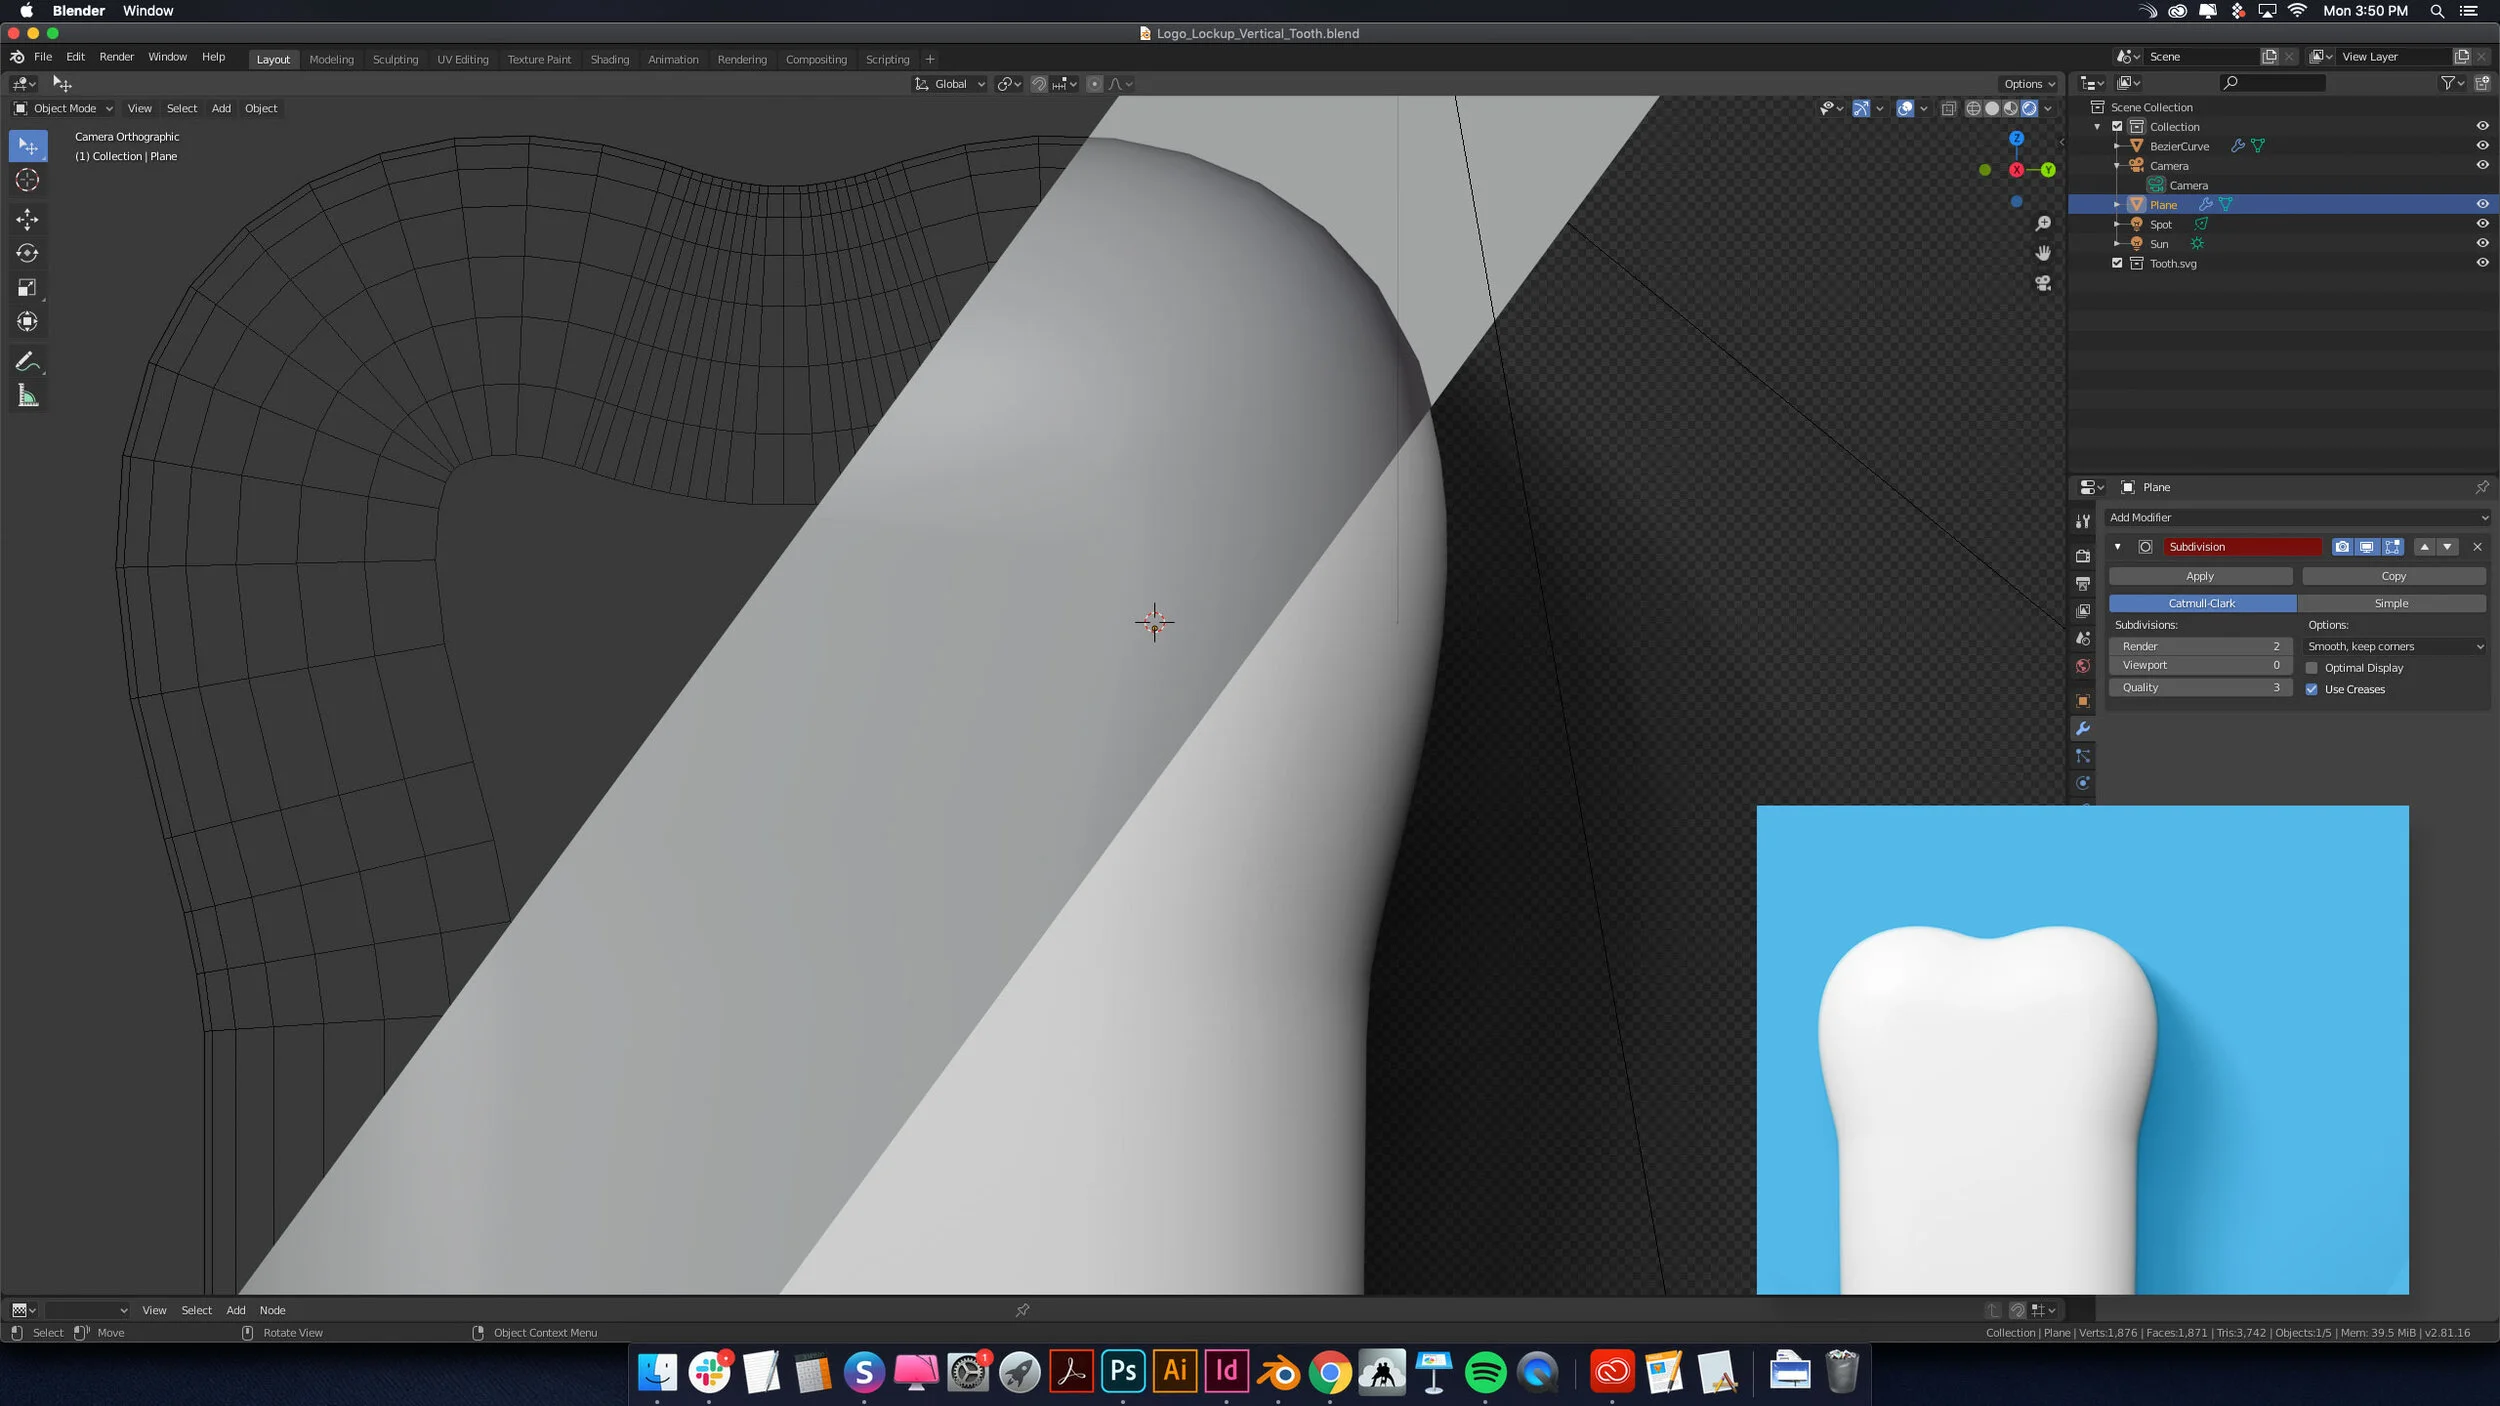Open the Smooth, keep corners options dropdown
The width and height of the screenshot is (2500, 1406).
(2393, 646)
